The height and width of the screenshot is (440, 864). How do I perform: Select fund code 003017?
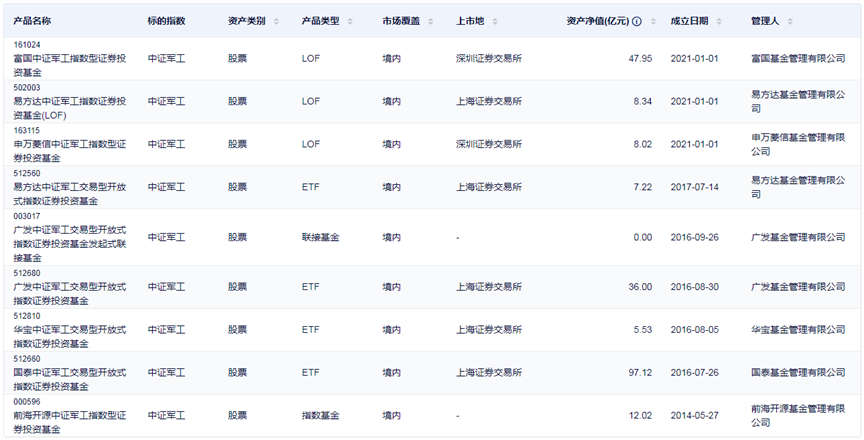click(x=27, y=216)
